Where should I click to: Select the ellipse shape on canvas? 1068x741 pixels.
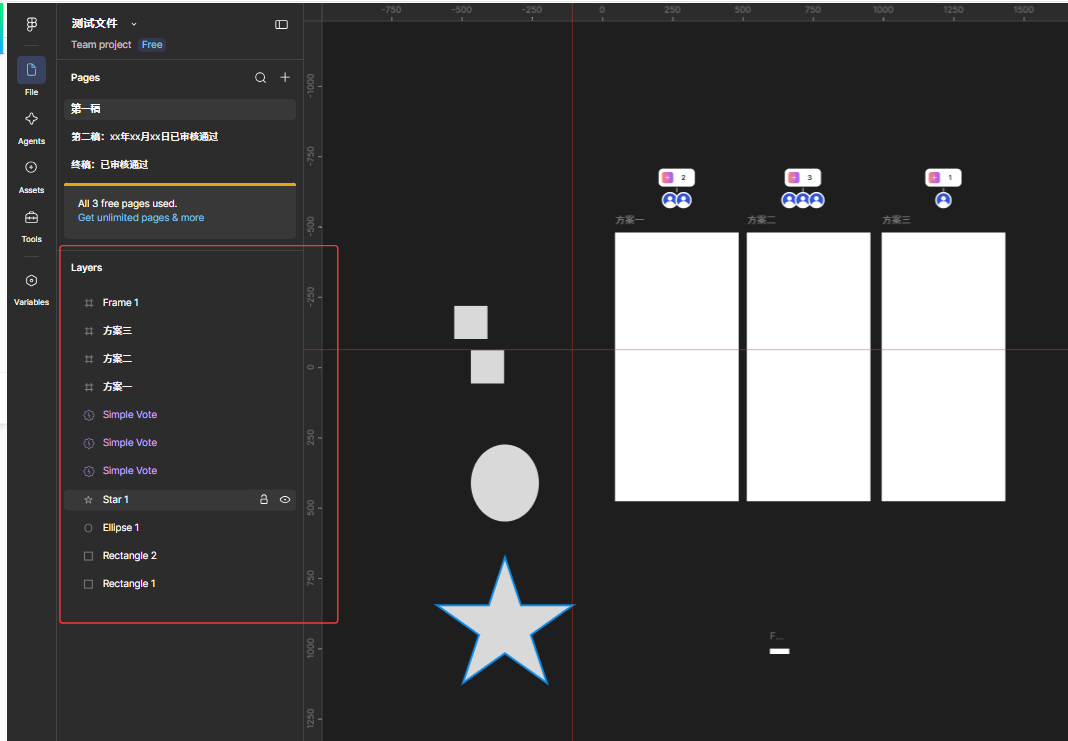tap(505, 483)
